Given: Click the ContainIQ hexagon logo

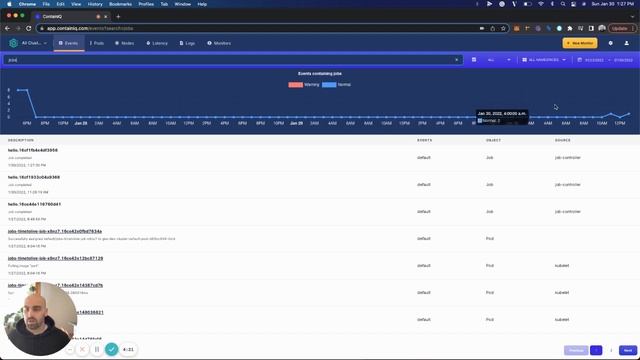Looking at the screenshot, I should [x=13, y=43].
